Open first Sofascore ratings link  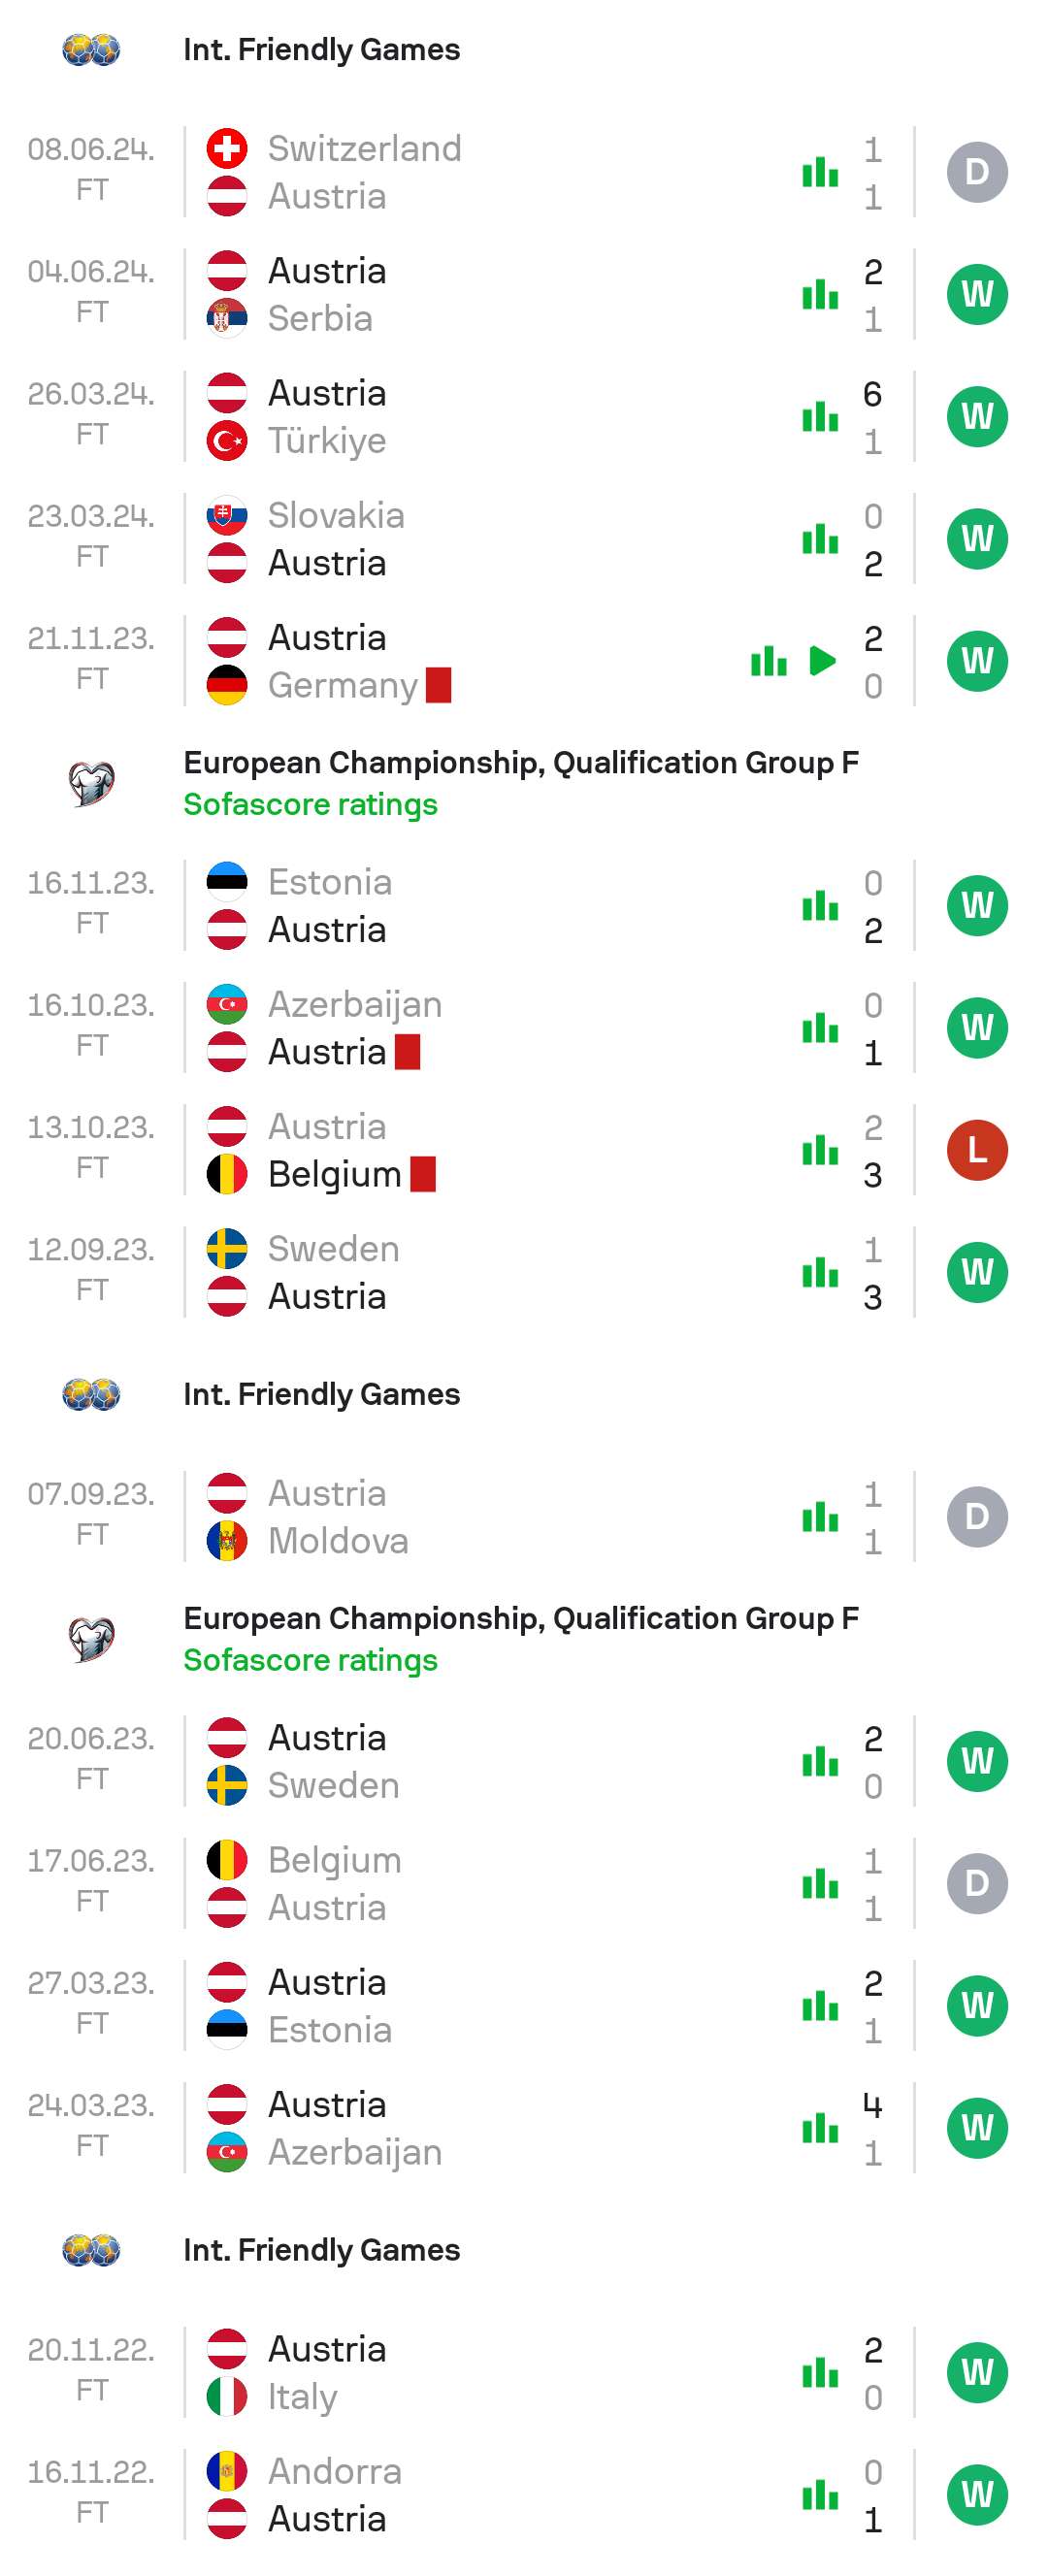click(310, 804)
